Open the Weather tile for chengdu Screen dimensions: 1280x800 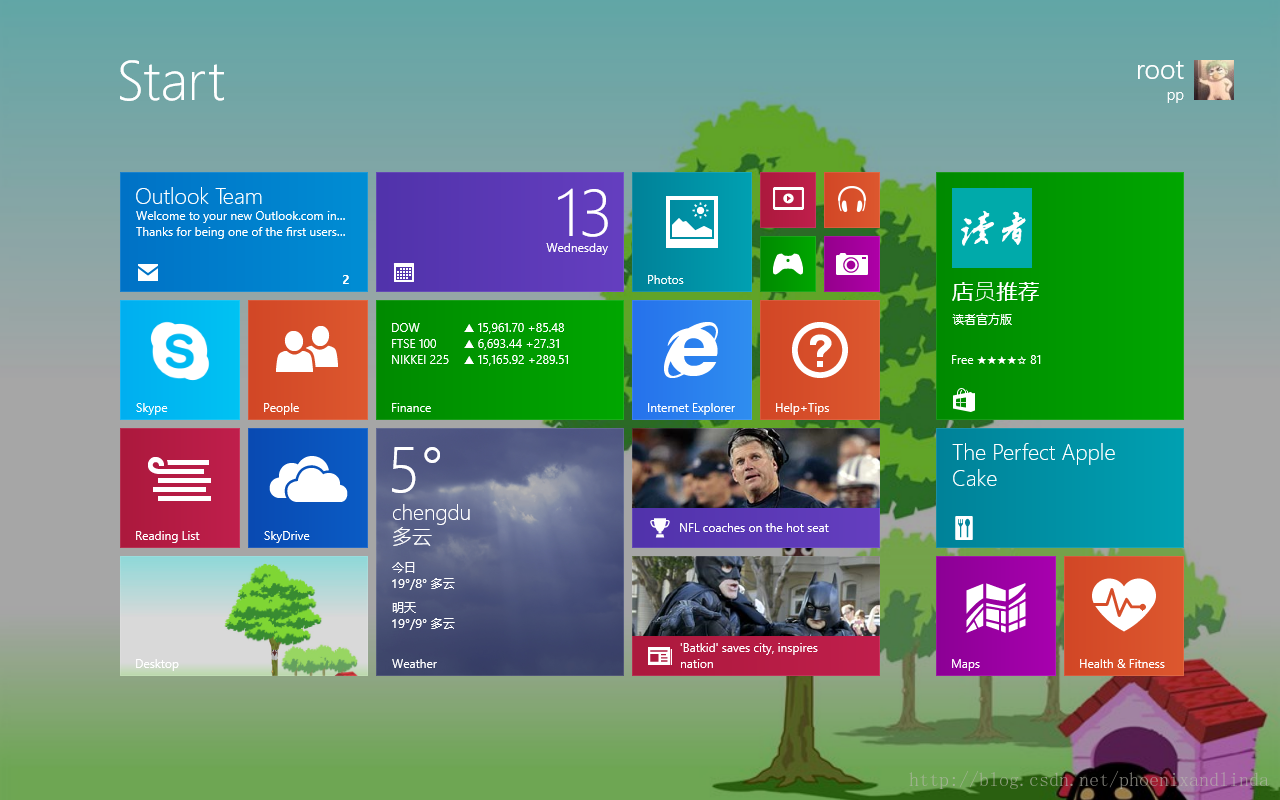pyautogui.click(x=500, y=552)
